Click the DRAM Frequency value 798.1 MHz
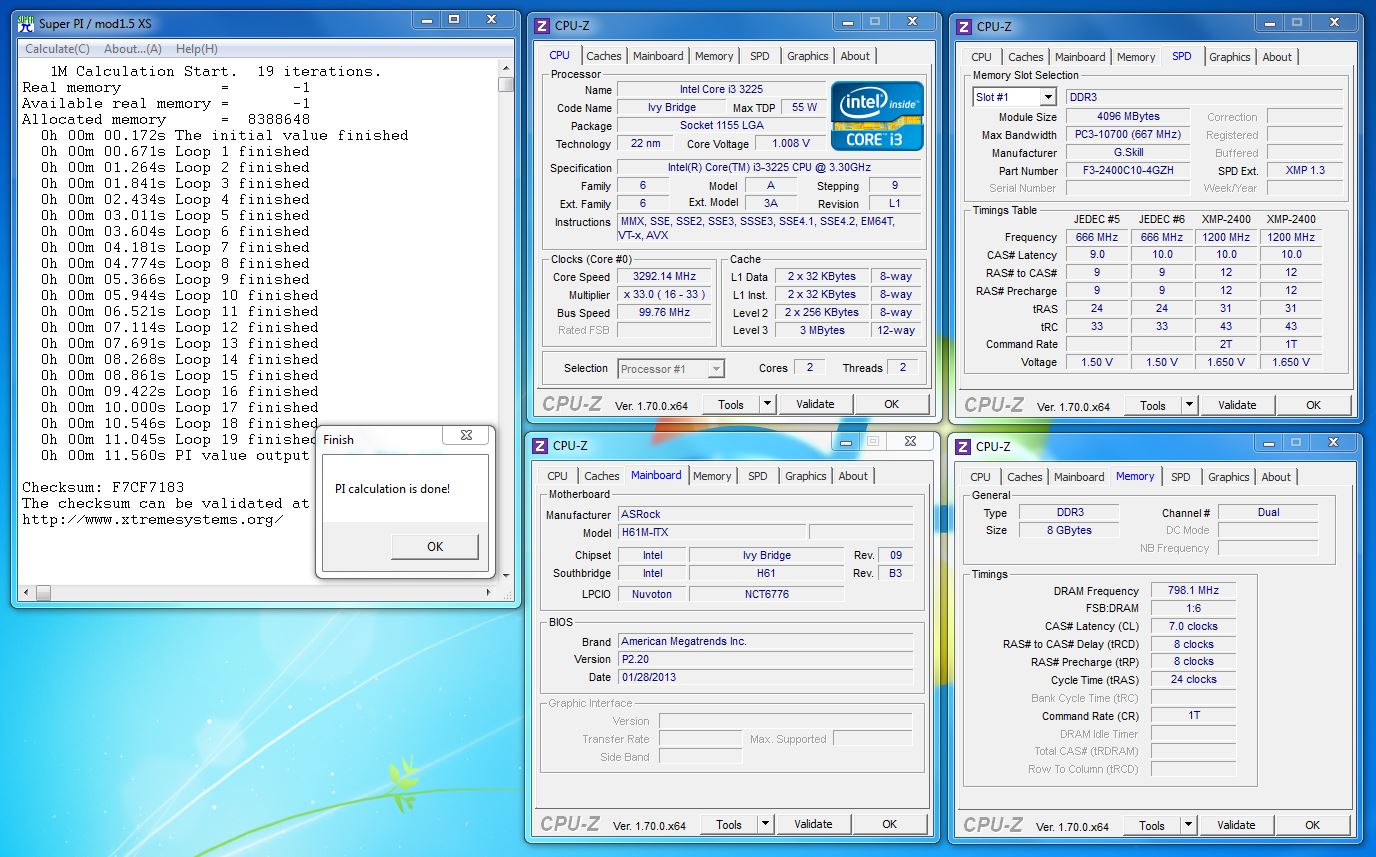The image size is (1376, 857). tap(1193, 591)
